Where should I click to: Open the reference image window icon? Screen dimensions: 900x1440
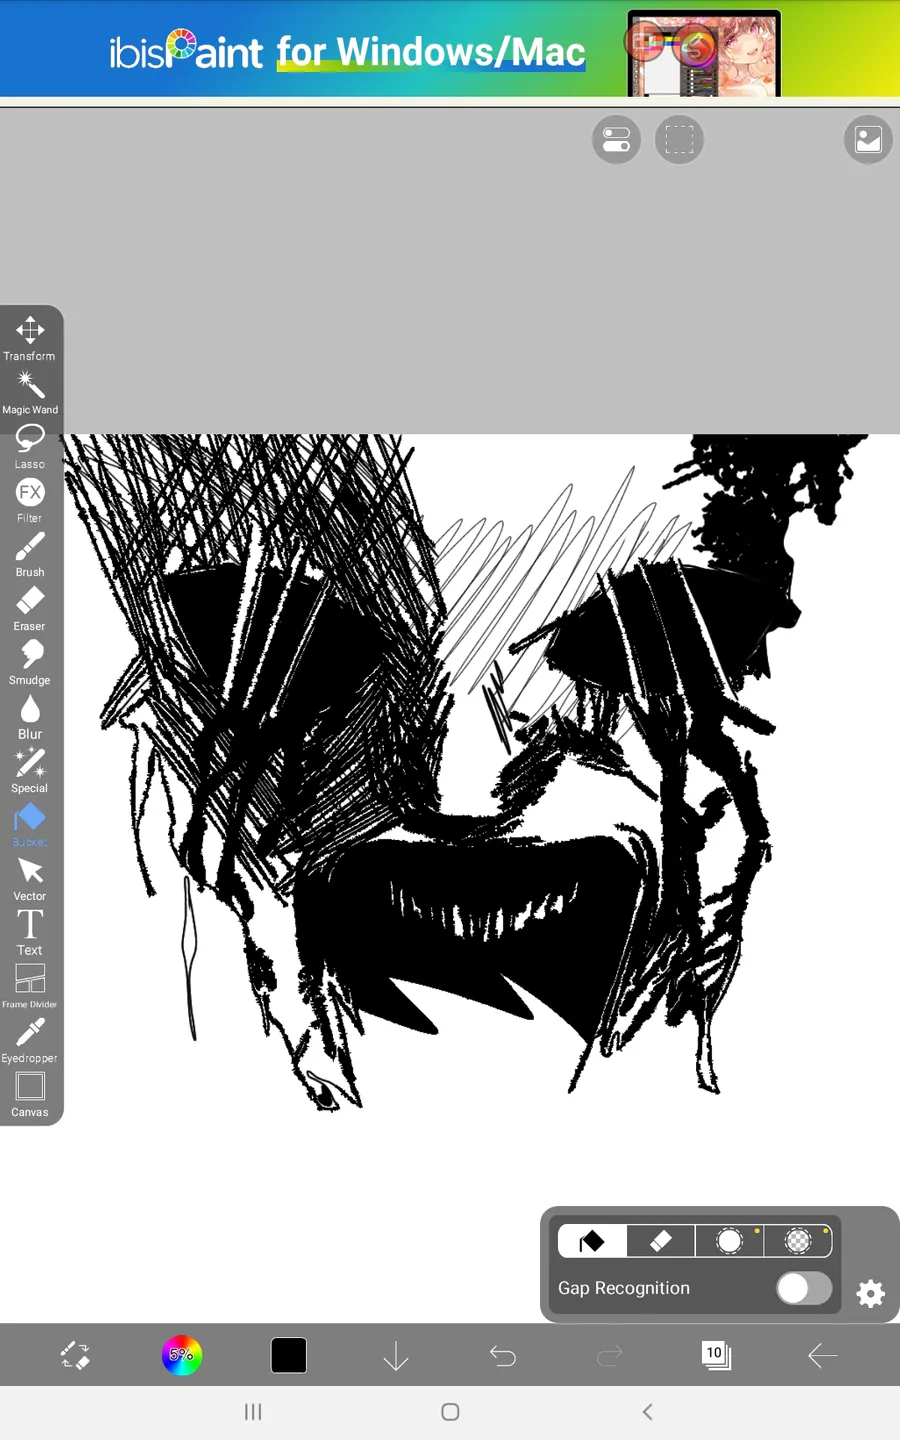tap(868, 139)
